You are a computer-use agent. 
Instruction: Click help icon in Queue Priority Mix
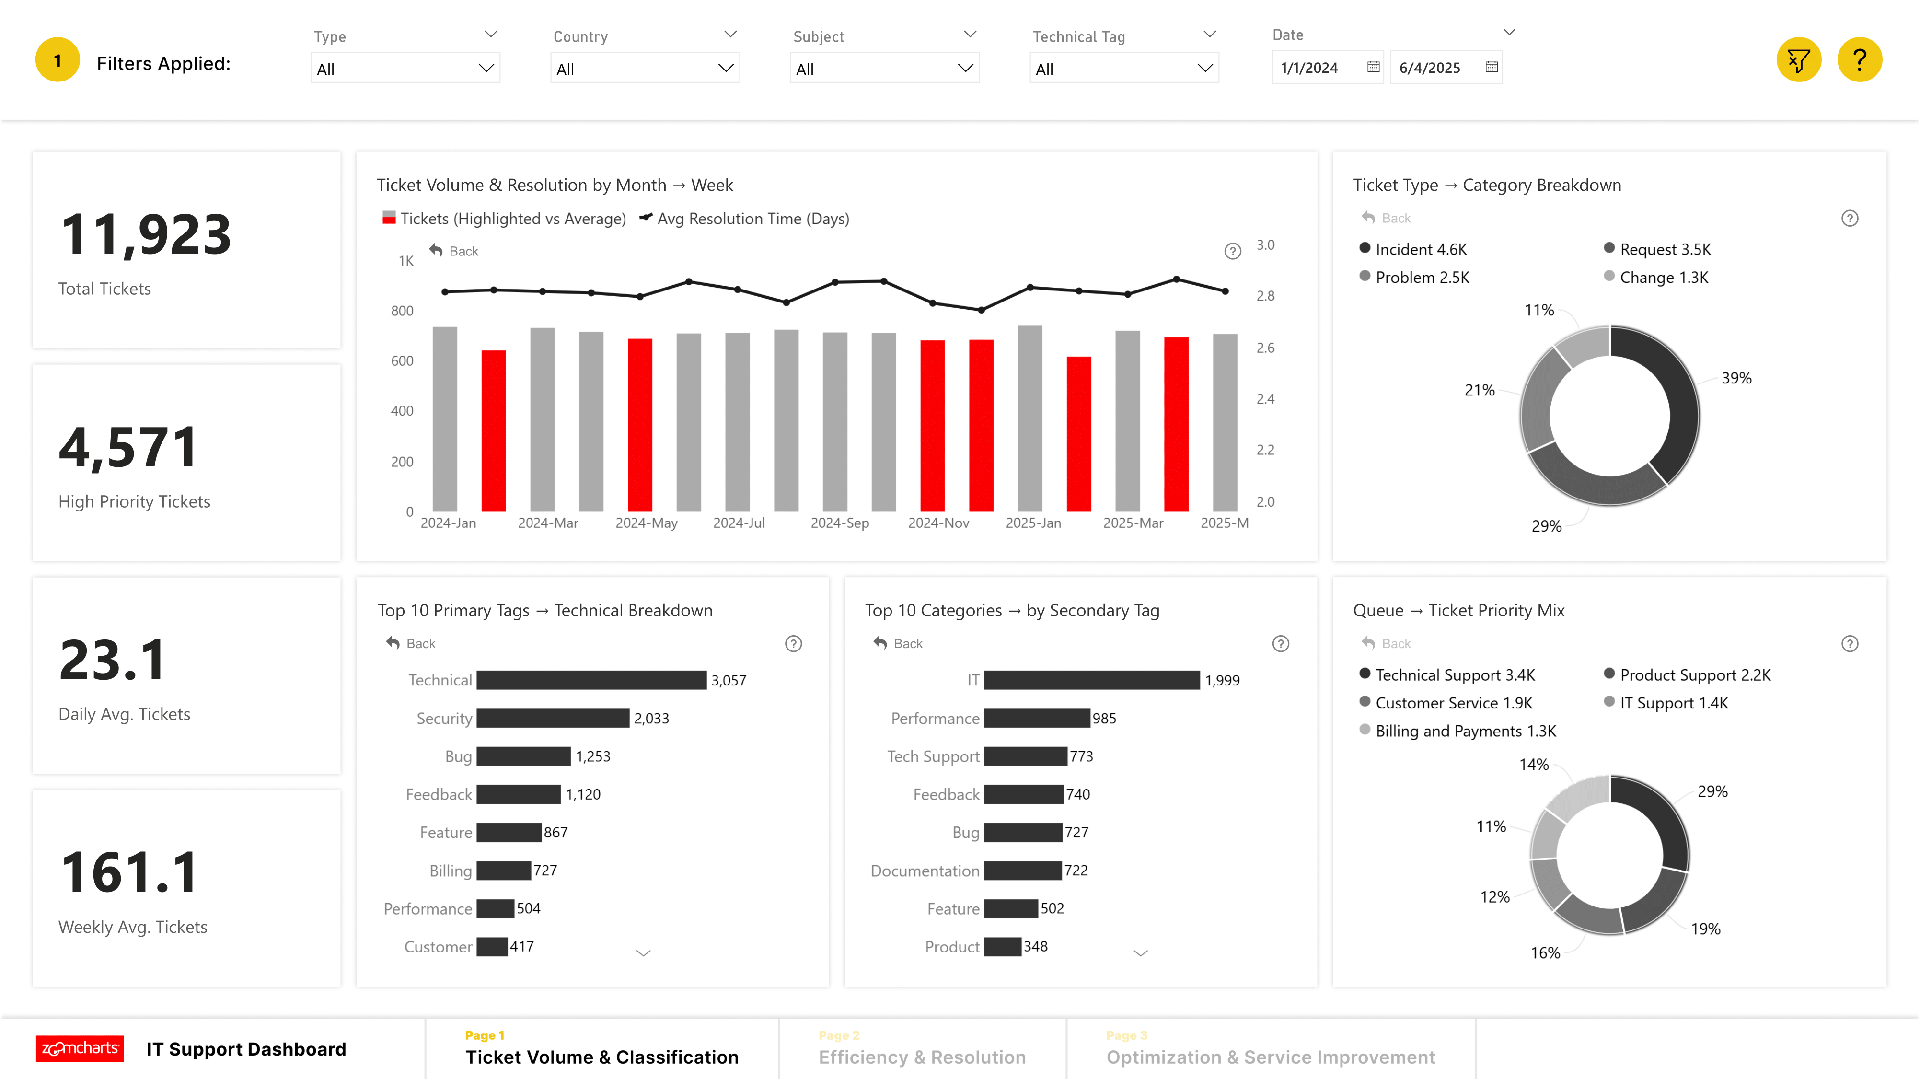tap(1849, 644)
